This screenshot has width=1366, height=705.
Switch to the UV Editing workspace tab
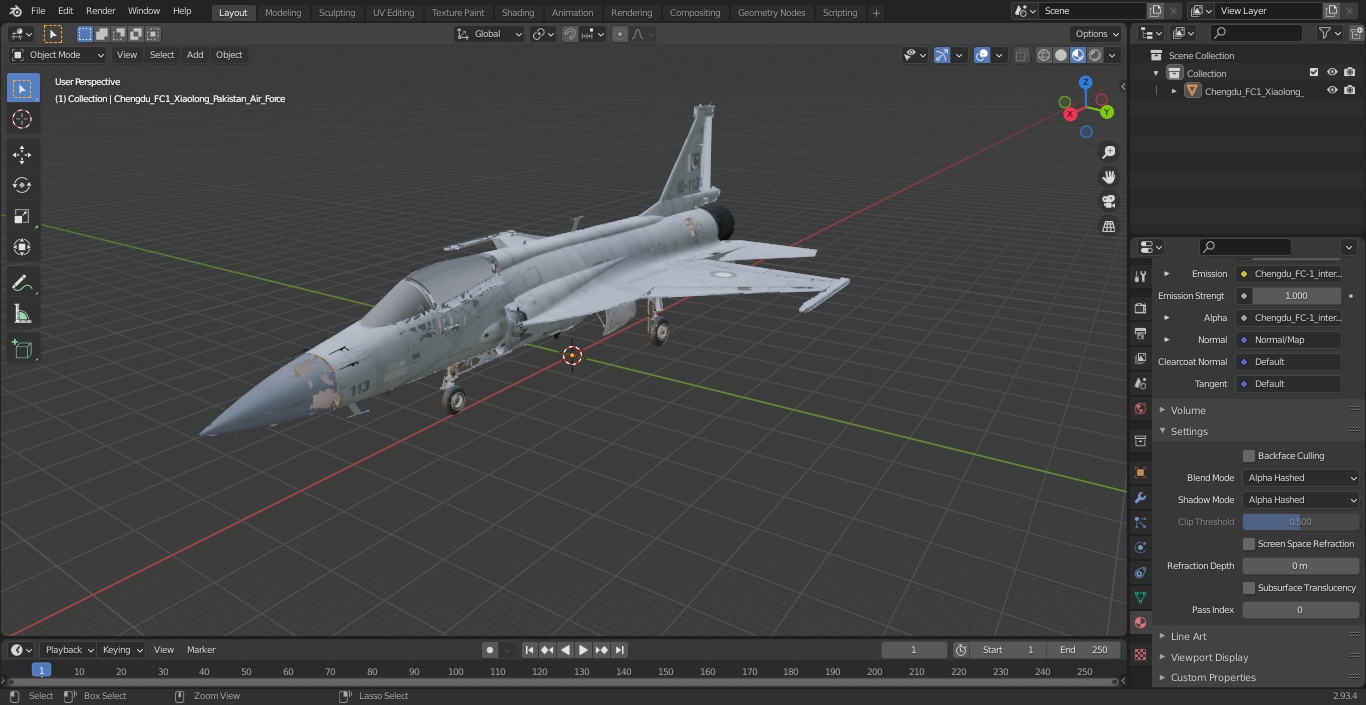(x=393, y=12)
